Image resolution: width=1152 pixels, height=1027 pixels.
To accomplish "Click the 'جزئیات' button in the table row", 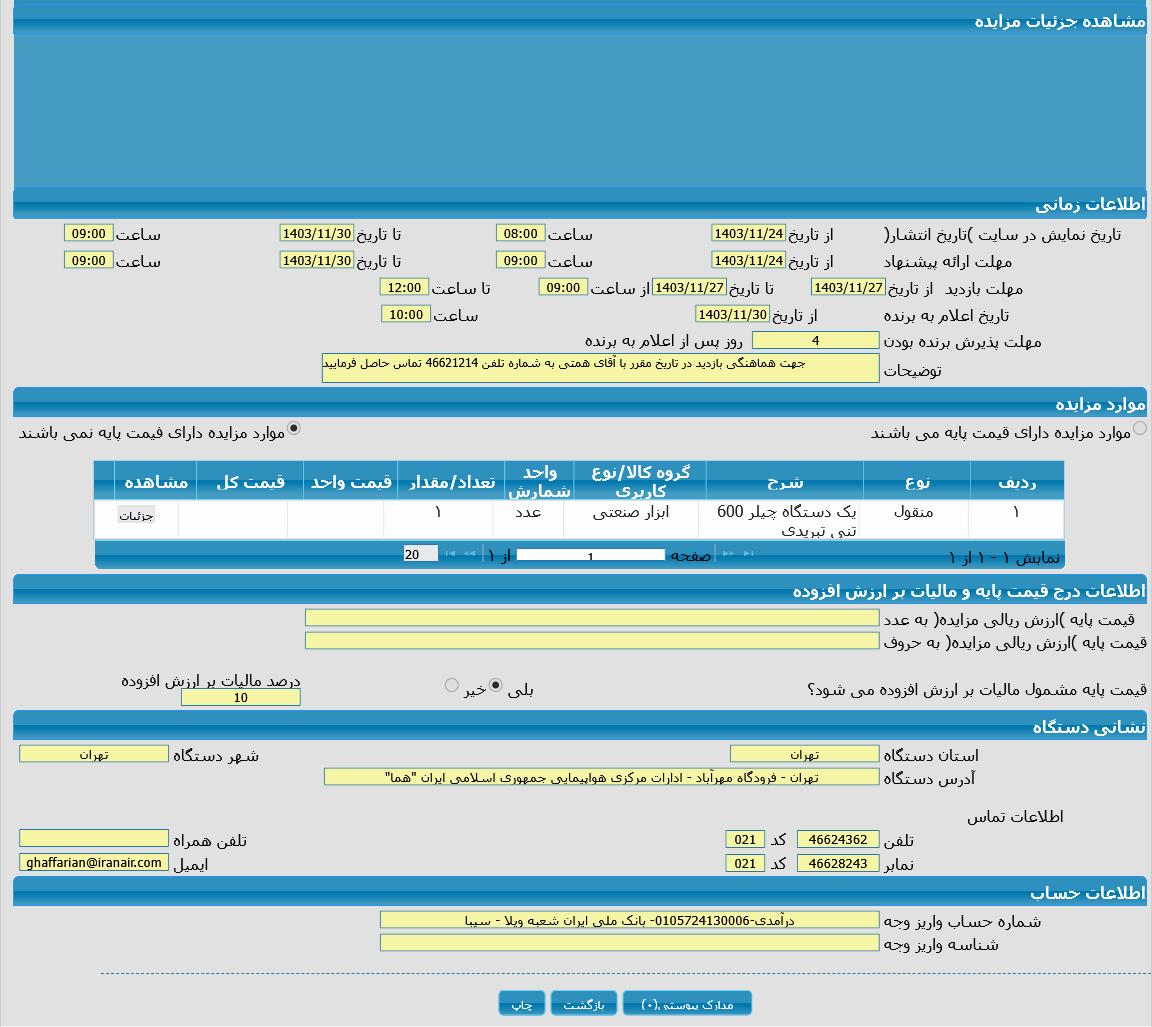I will click(136, 516).
